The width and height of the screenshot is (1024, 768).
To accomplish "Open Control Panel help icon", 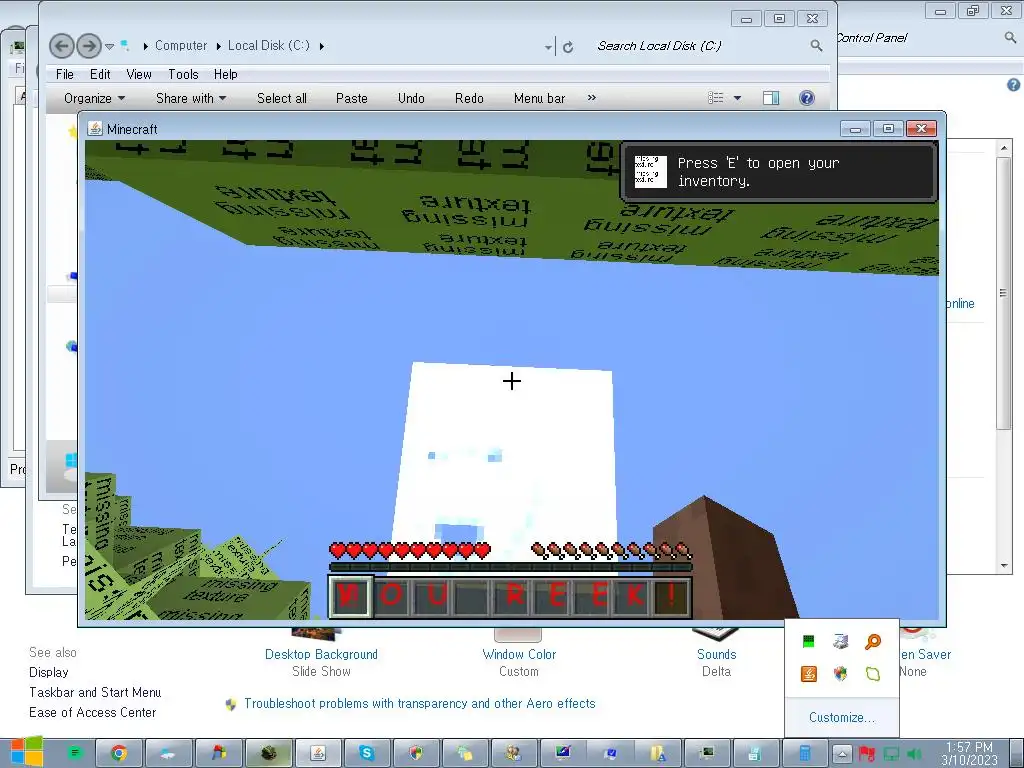I will pyautogui.click(x=1014, y=84).
